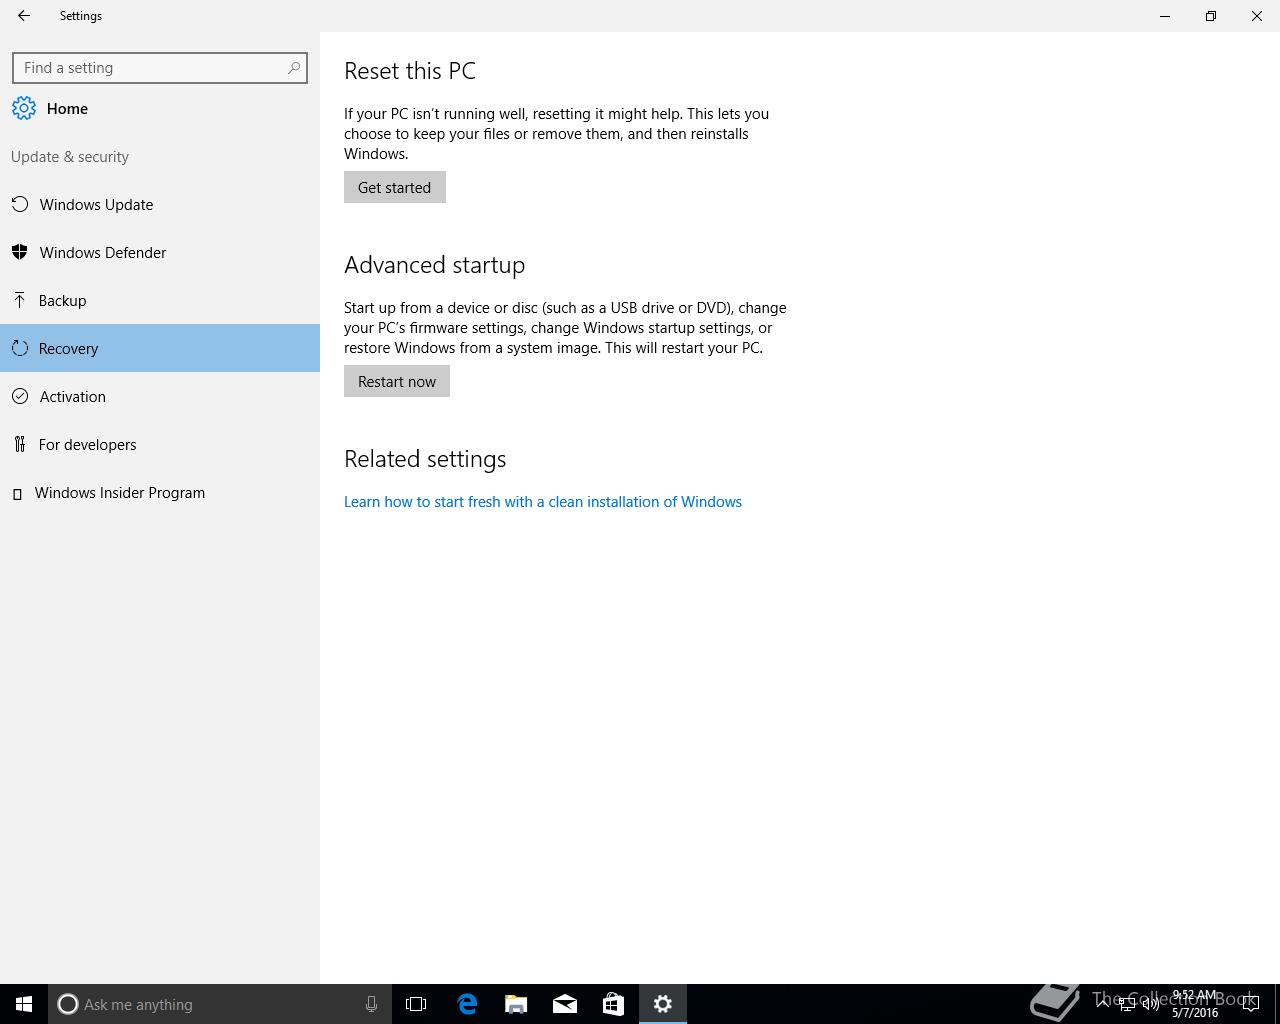Launch Microsoft Edge from taskbar
Viewport: 1280px width, 1024px height.
pyautogui.click(x=467, y=1004)
